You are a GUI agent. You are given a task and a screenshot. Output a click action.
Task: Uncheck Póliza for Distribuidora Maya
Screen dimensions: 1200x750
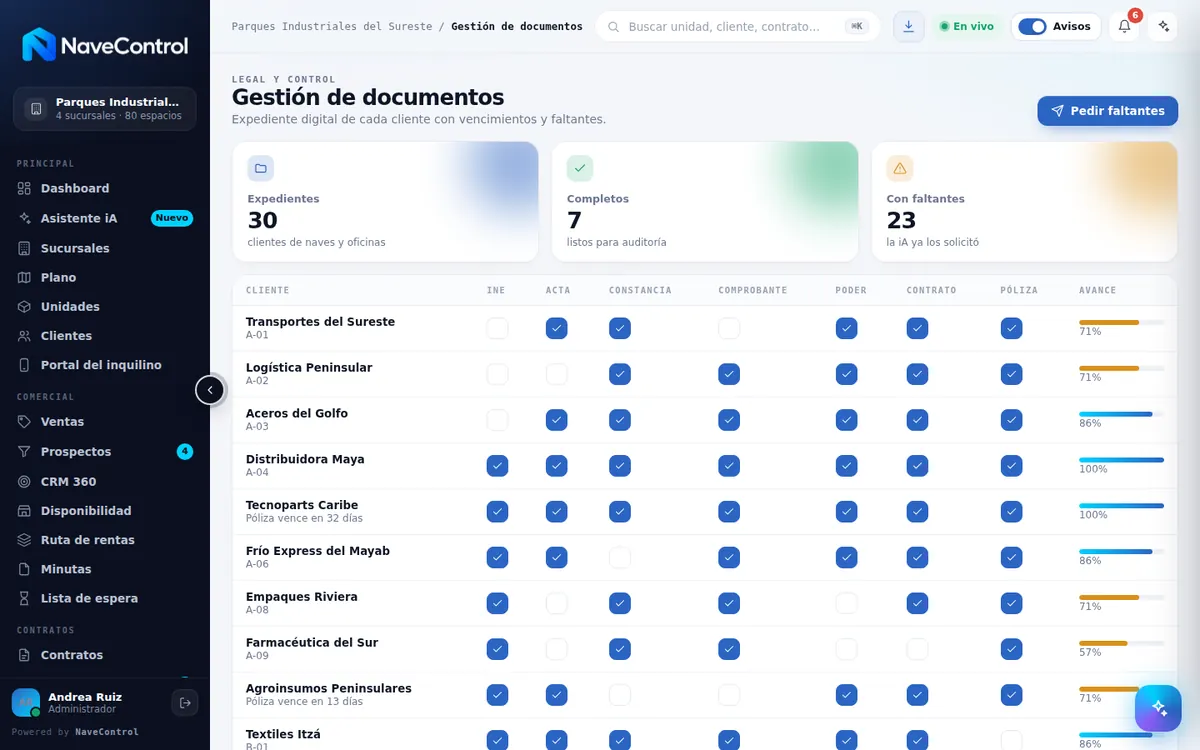coord(1012,466)
